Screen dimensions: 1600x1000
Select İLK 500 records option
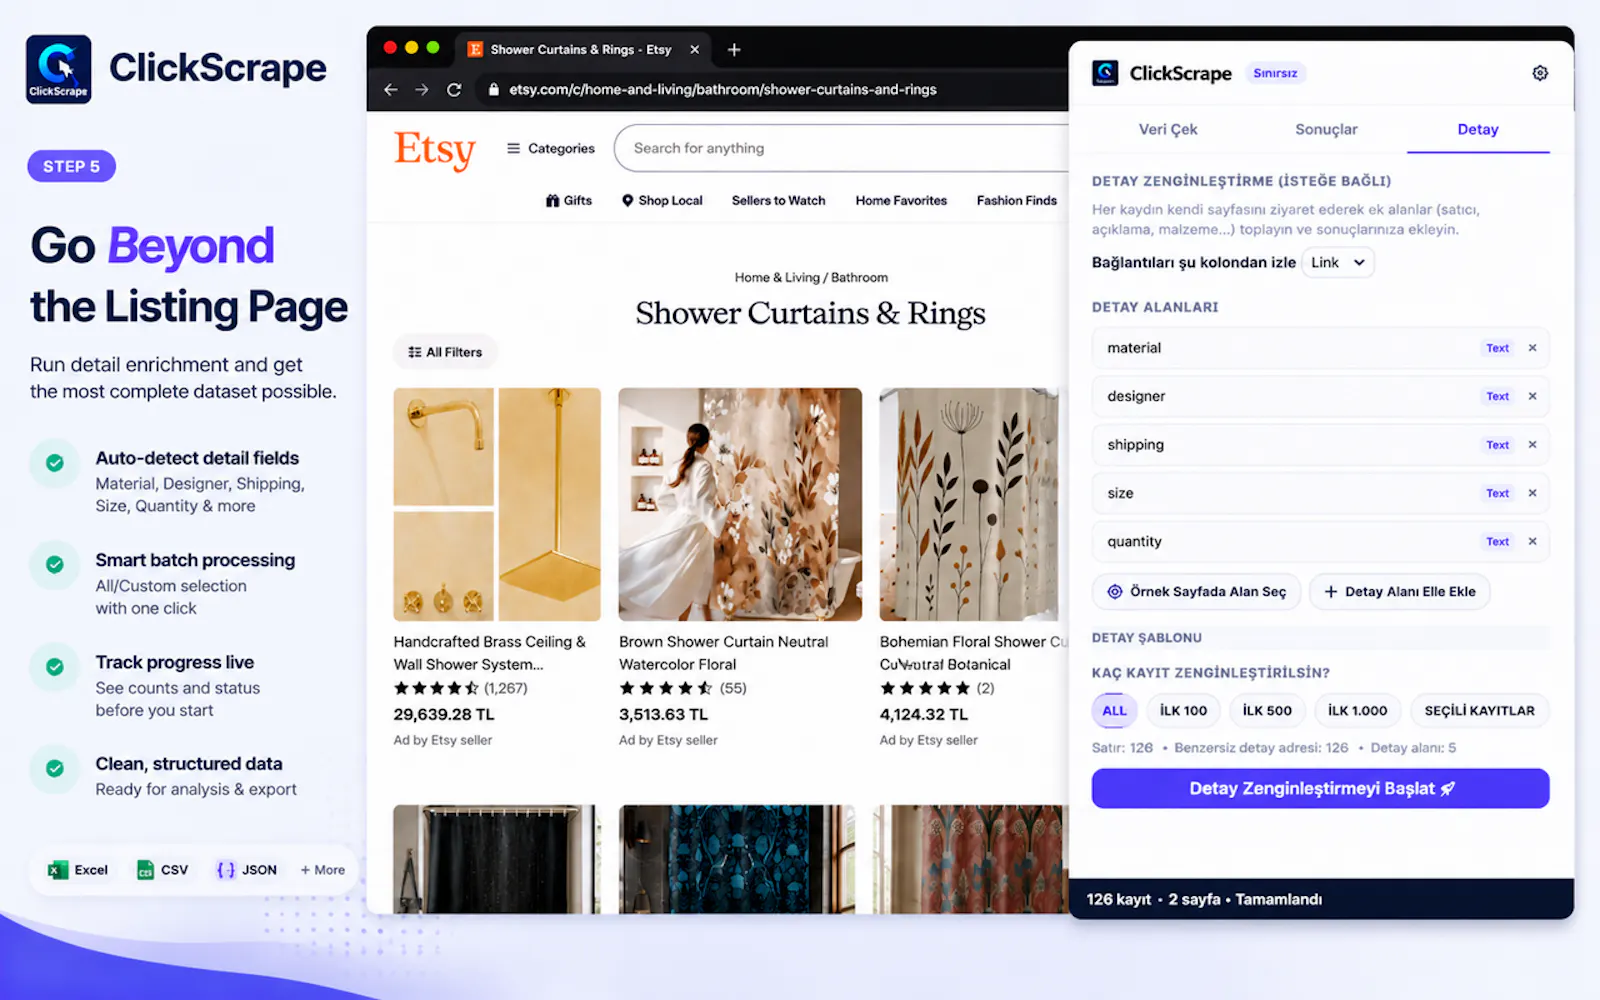click(1267, 710)
